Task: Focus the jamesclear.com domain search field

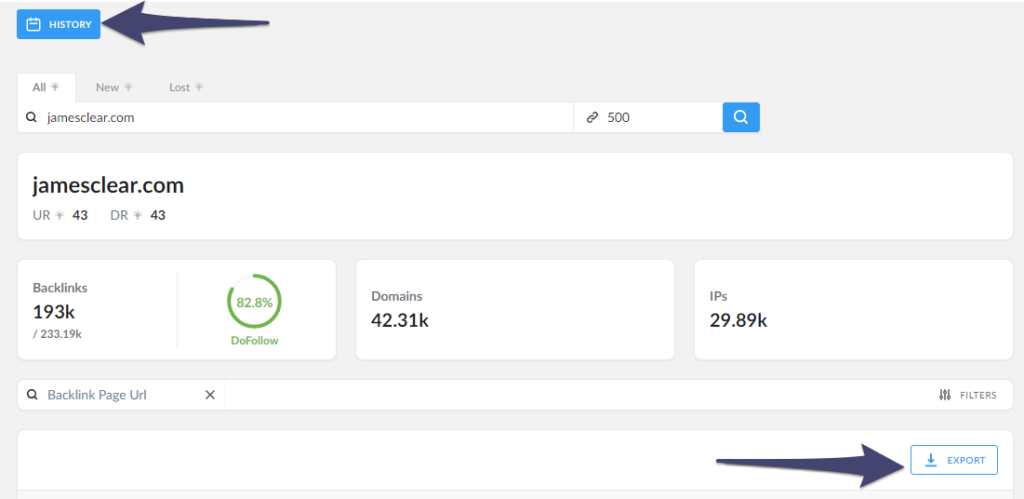Action: tap(295, 118)
